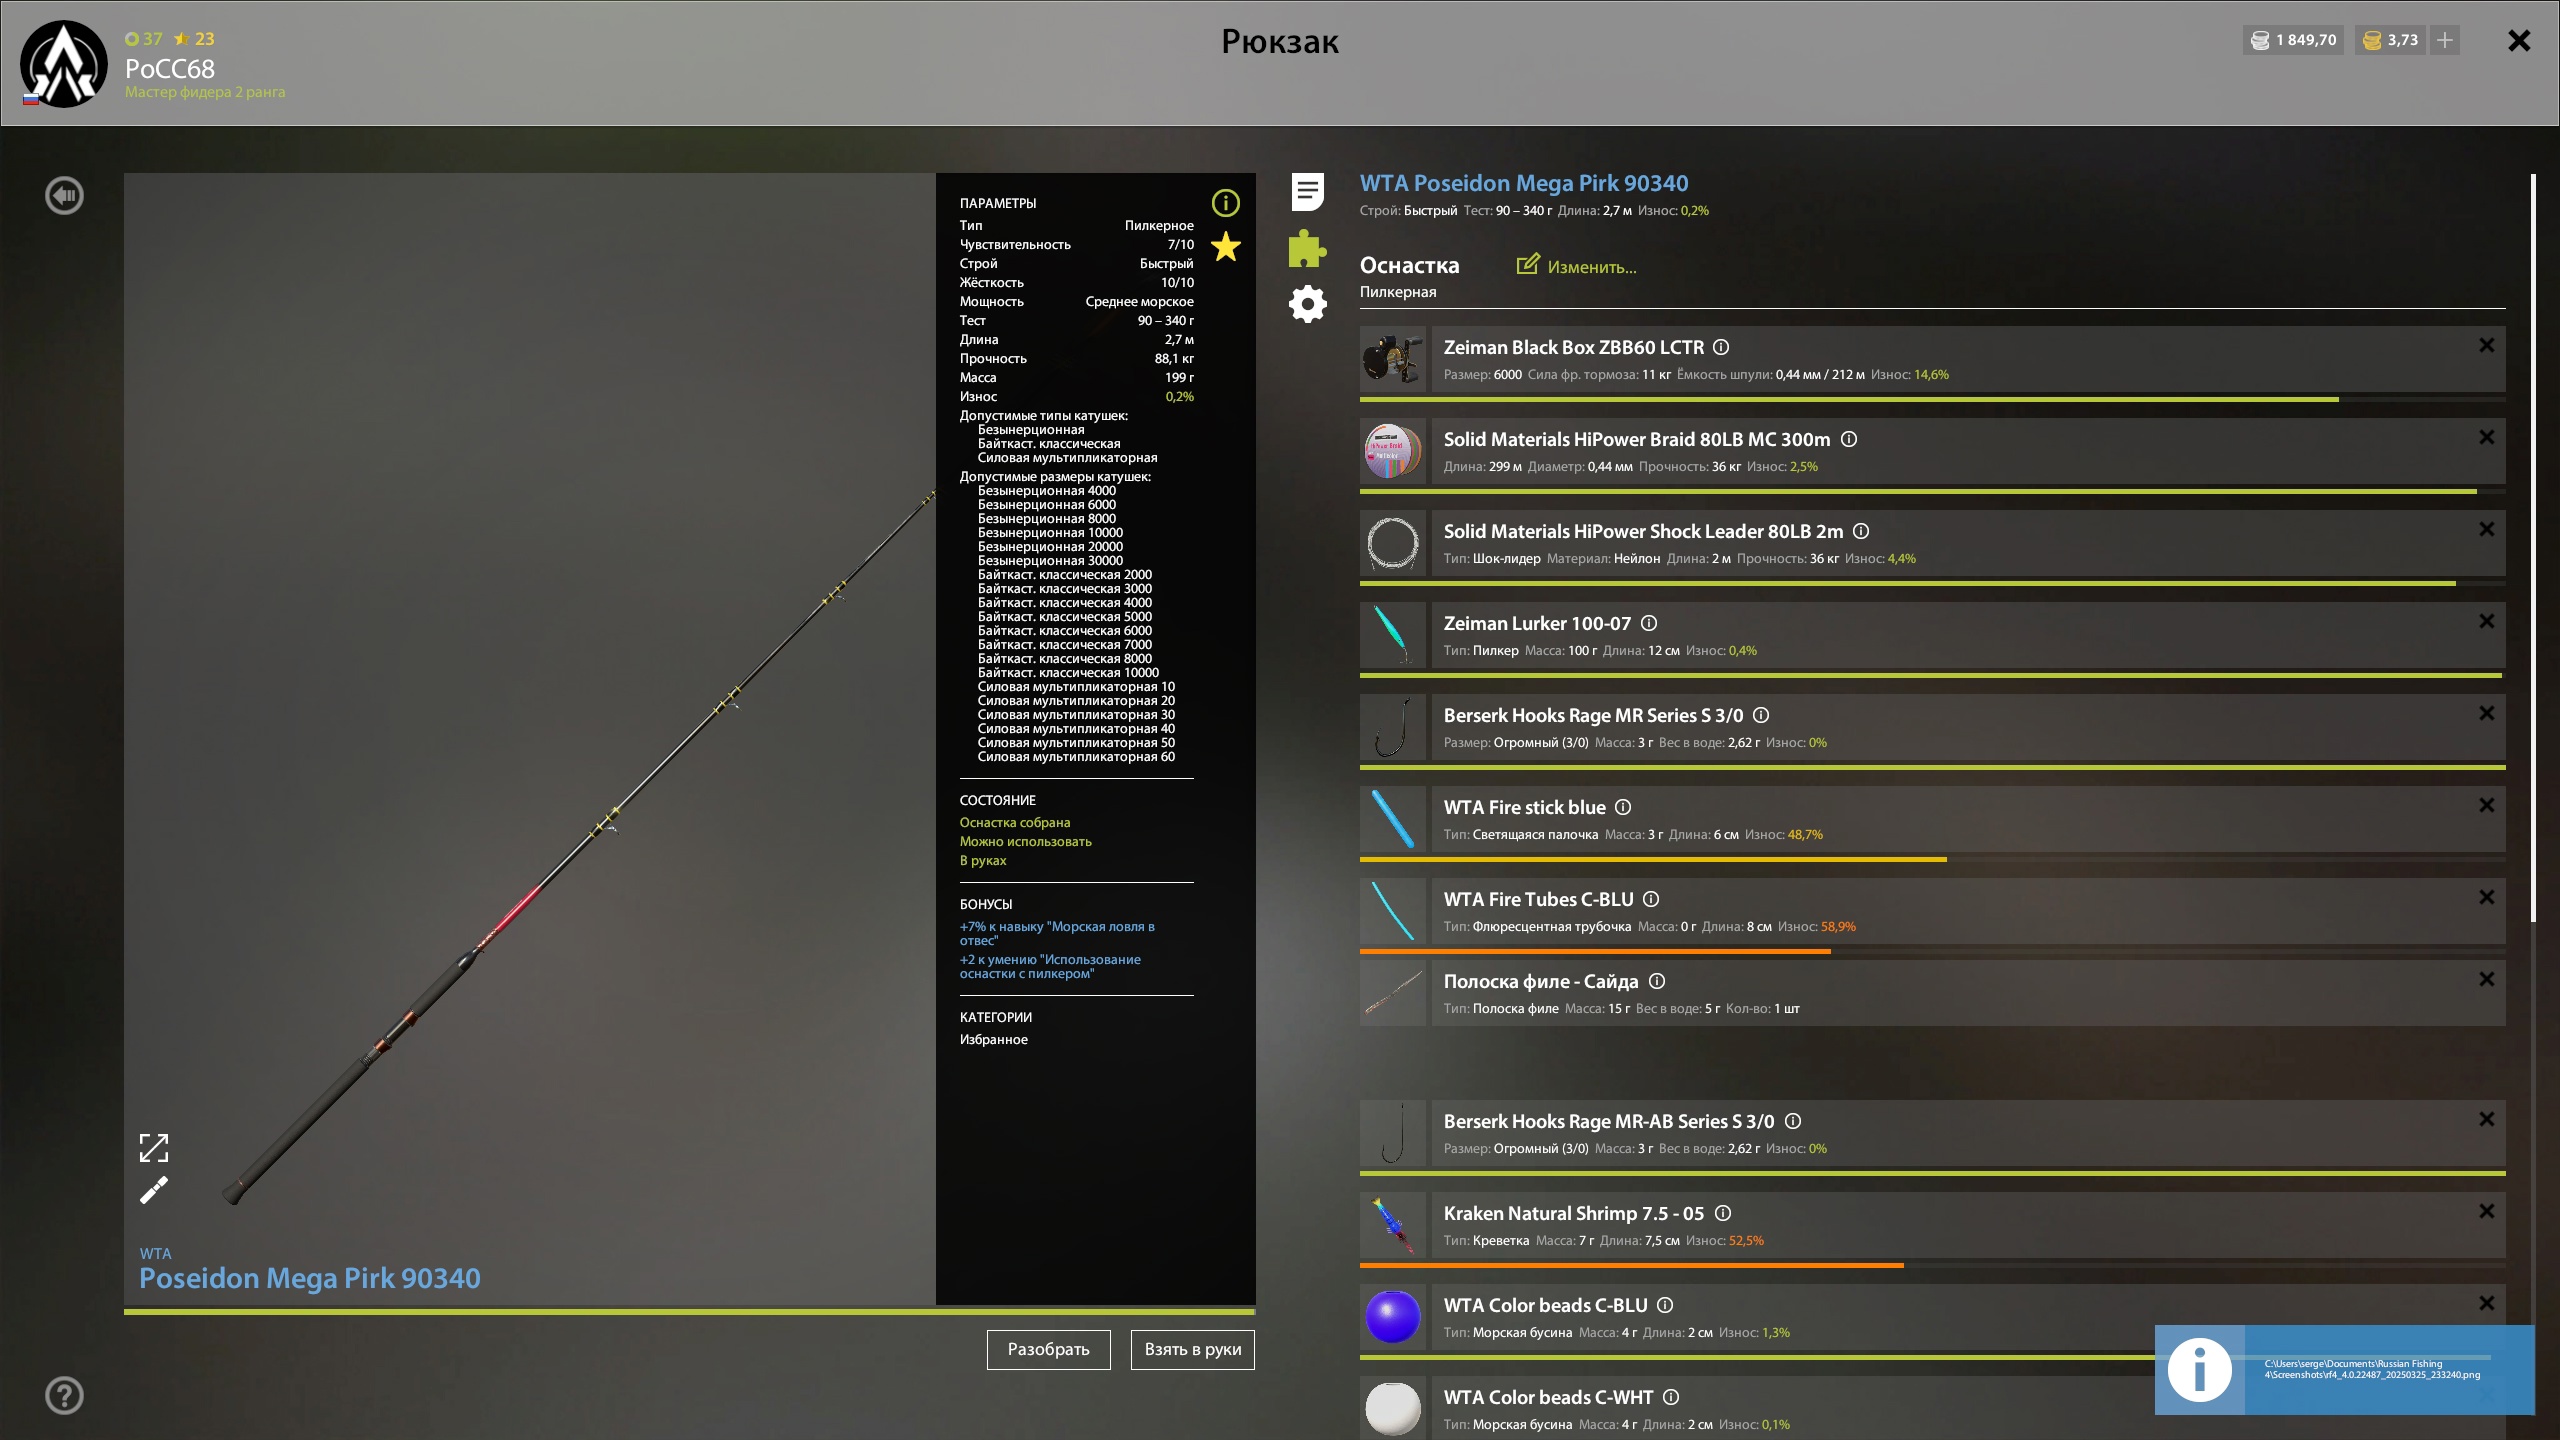Click the info icon in parameters panel
This screenshot has height=1440, width=2560.
pos(1226,203)
